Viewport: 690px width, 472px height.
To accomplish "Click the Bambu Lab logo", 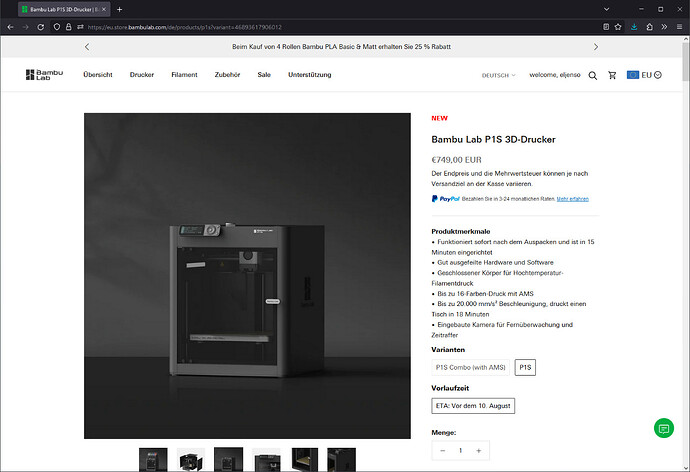I will [x=44, y=75].
